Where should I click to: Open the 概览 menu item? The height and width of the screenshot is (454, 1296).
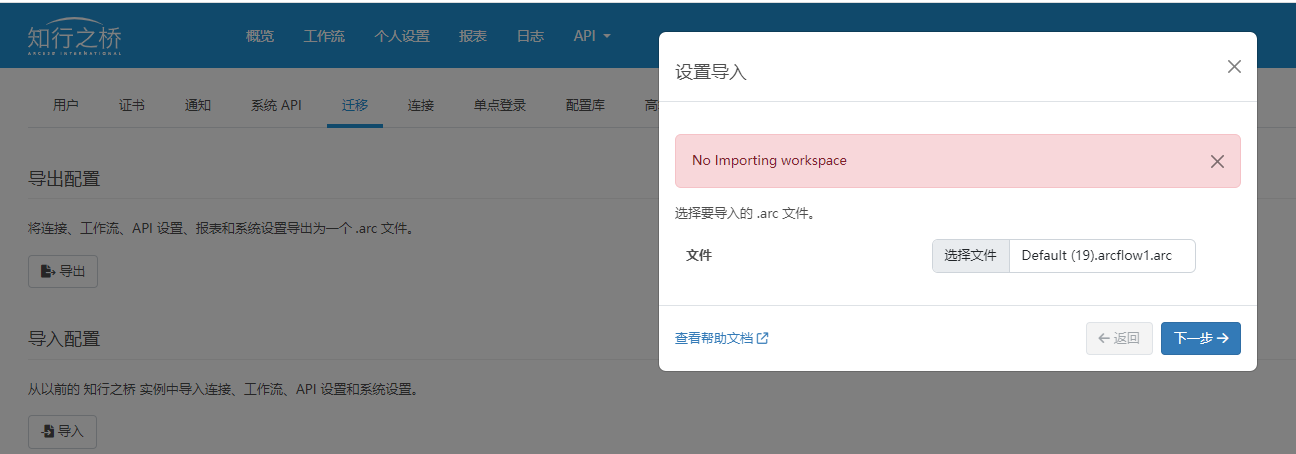click(260, 36)
